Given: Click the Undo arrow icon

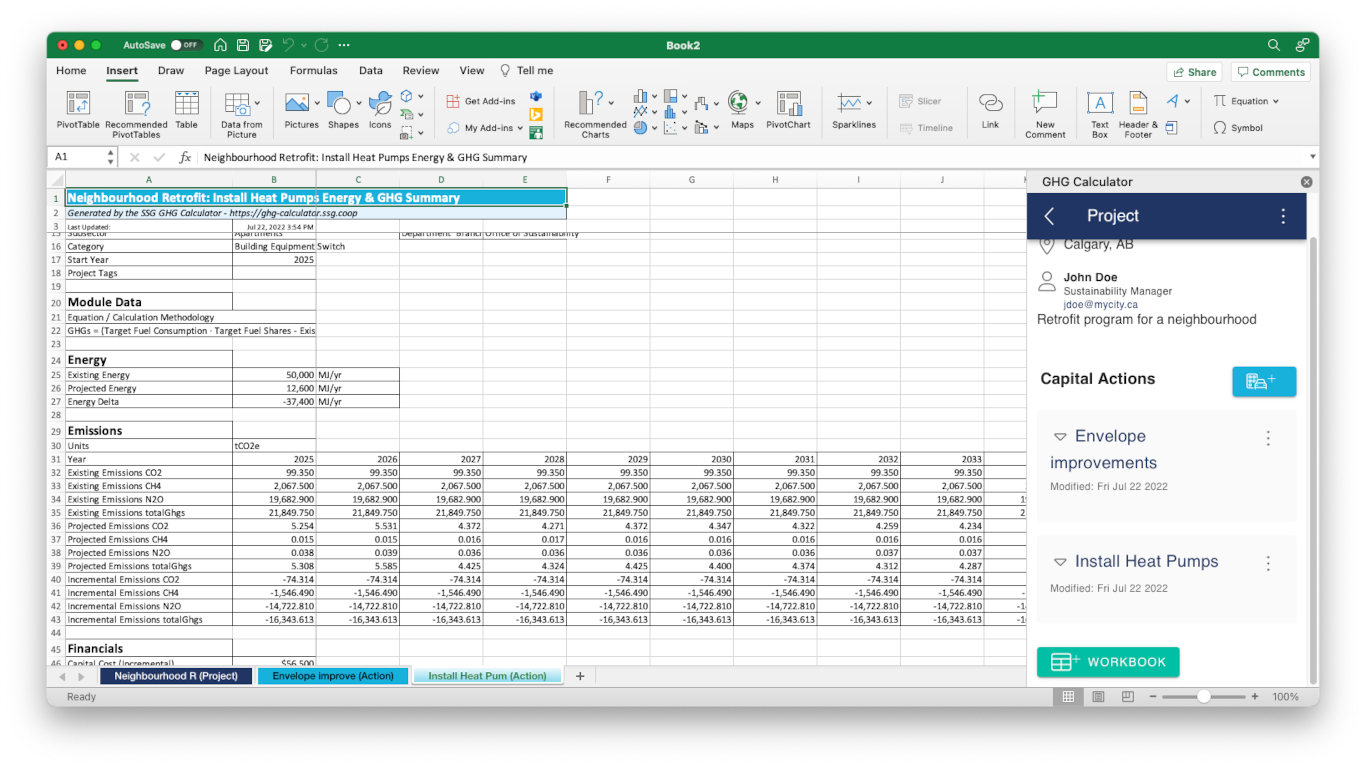Looking at the screenshot, I should click(289, 45).
